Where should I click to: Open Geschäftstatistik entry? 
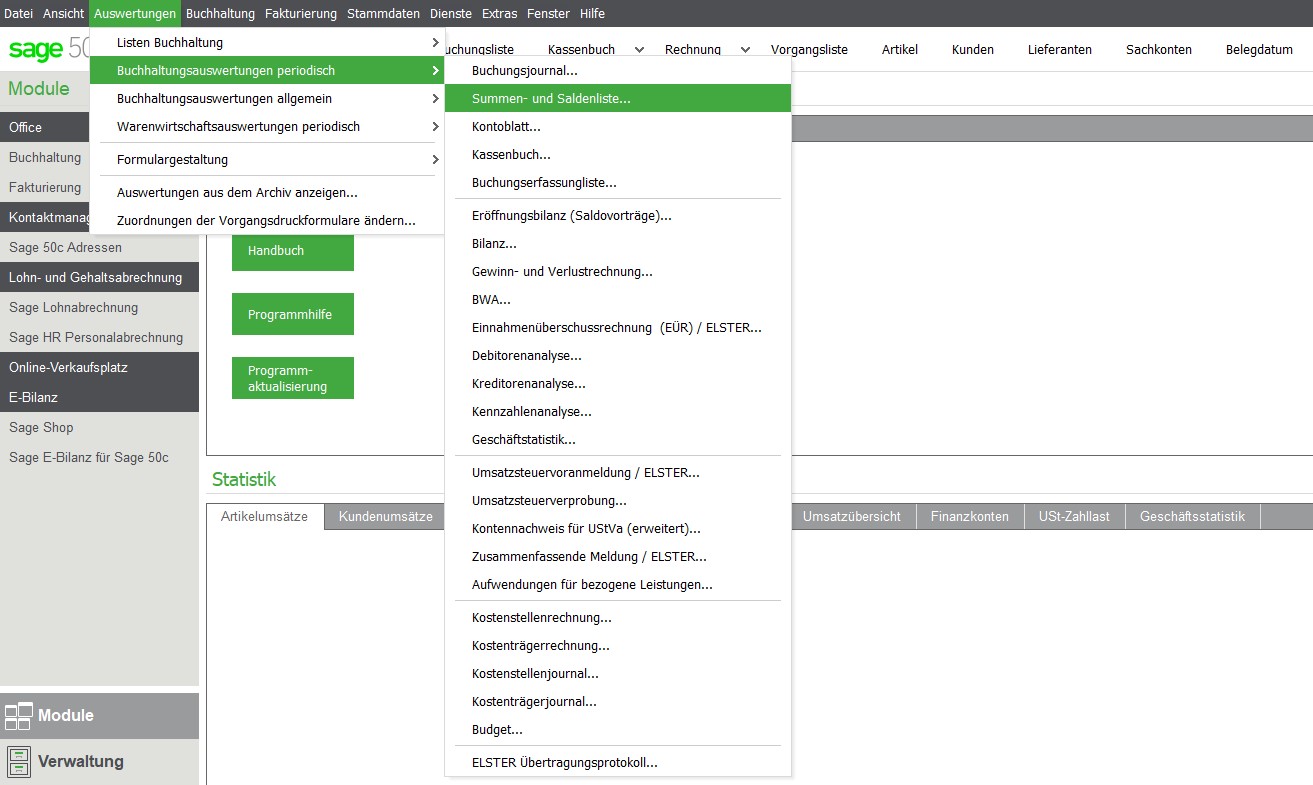pos(618,439)
